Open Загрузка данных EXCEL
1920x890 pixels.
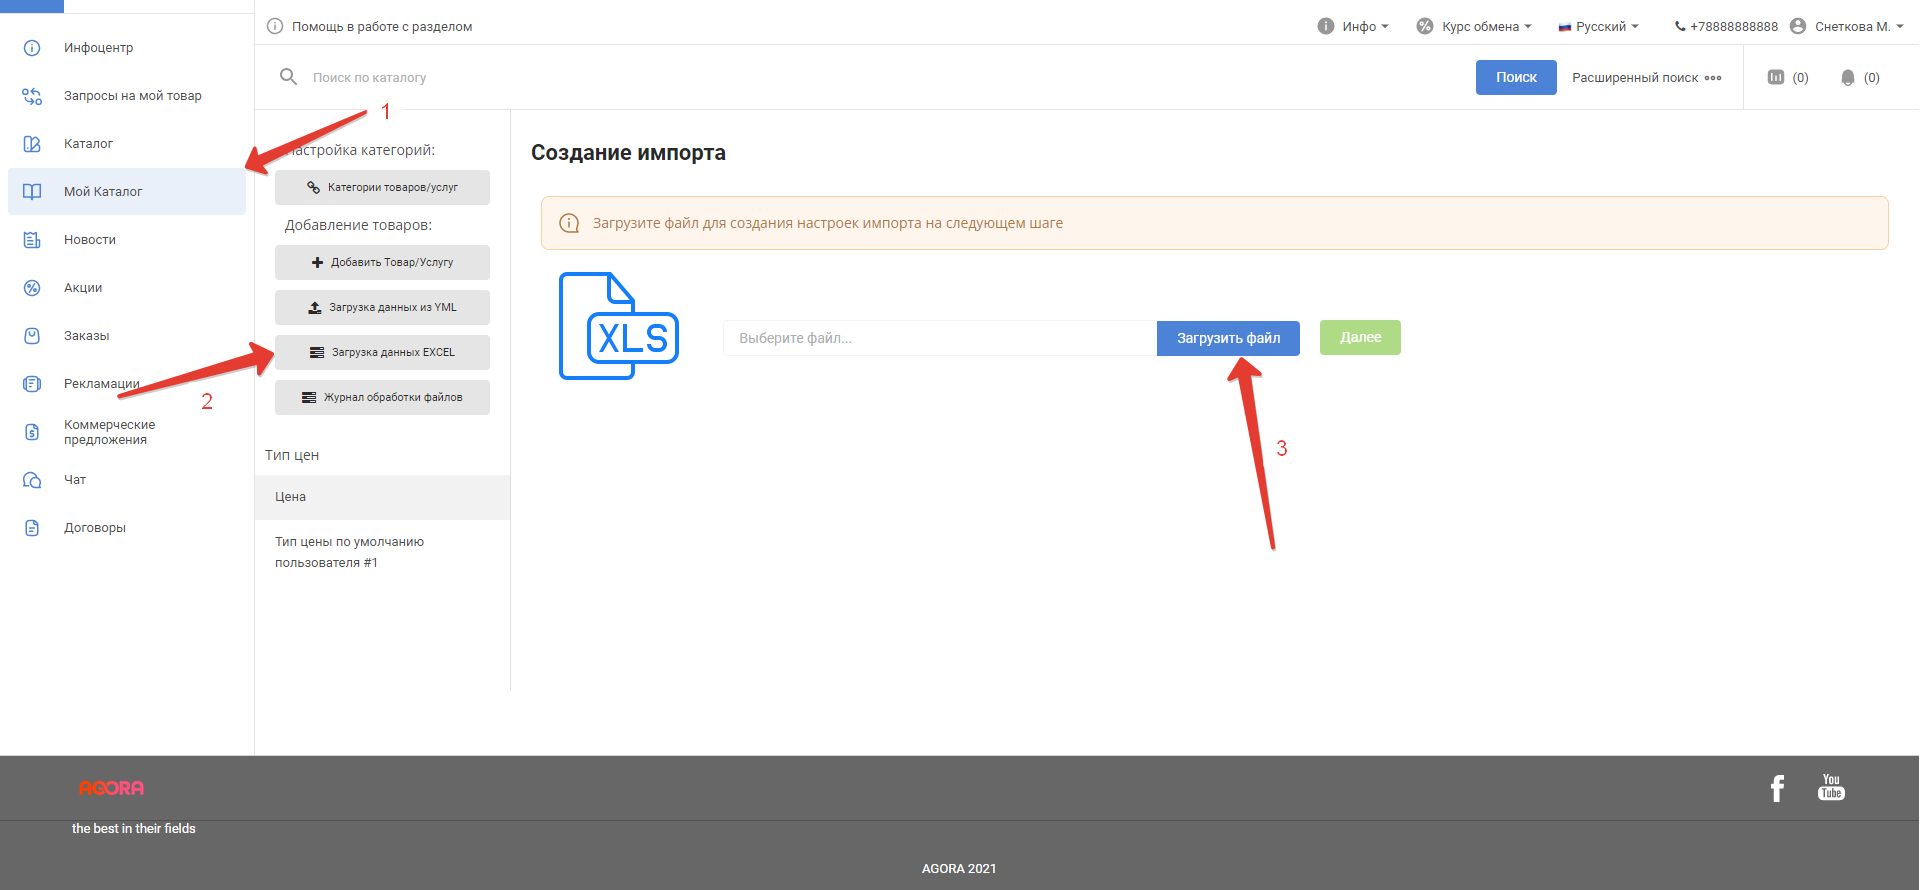[382, 353]
